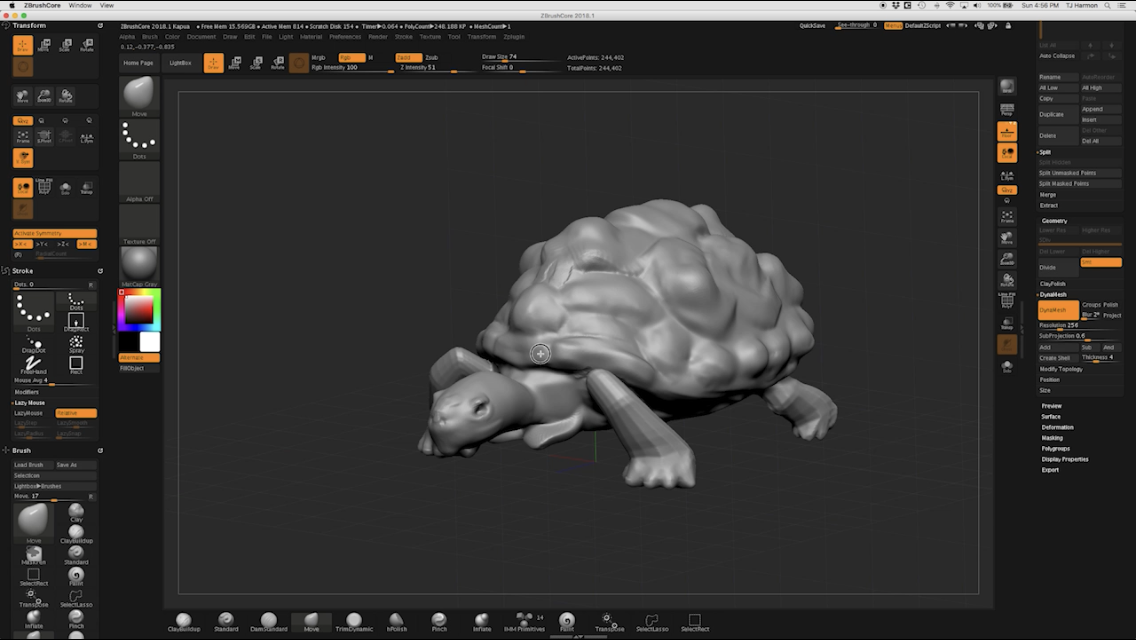Click the Duplicate subtool button
Image resolution: width=1136 pixels, height=640 pixels.
pyautogui.click(x=1058, y=115)
